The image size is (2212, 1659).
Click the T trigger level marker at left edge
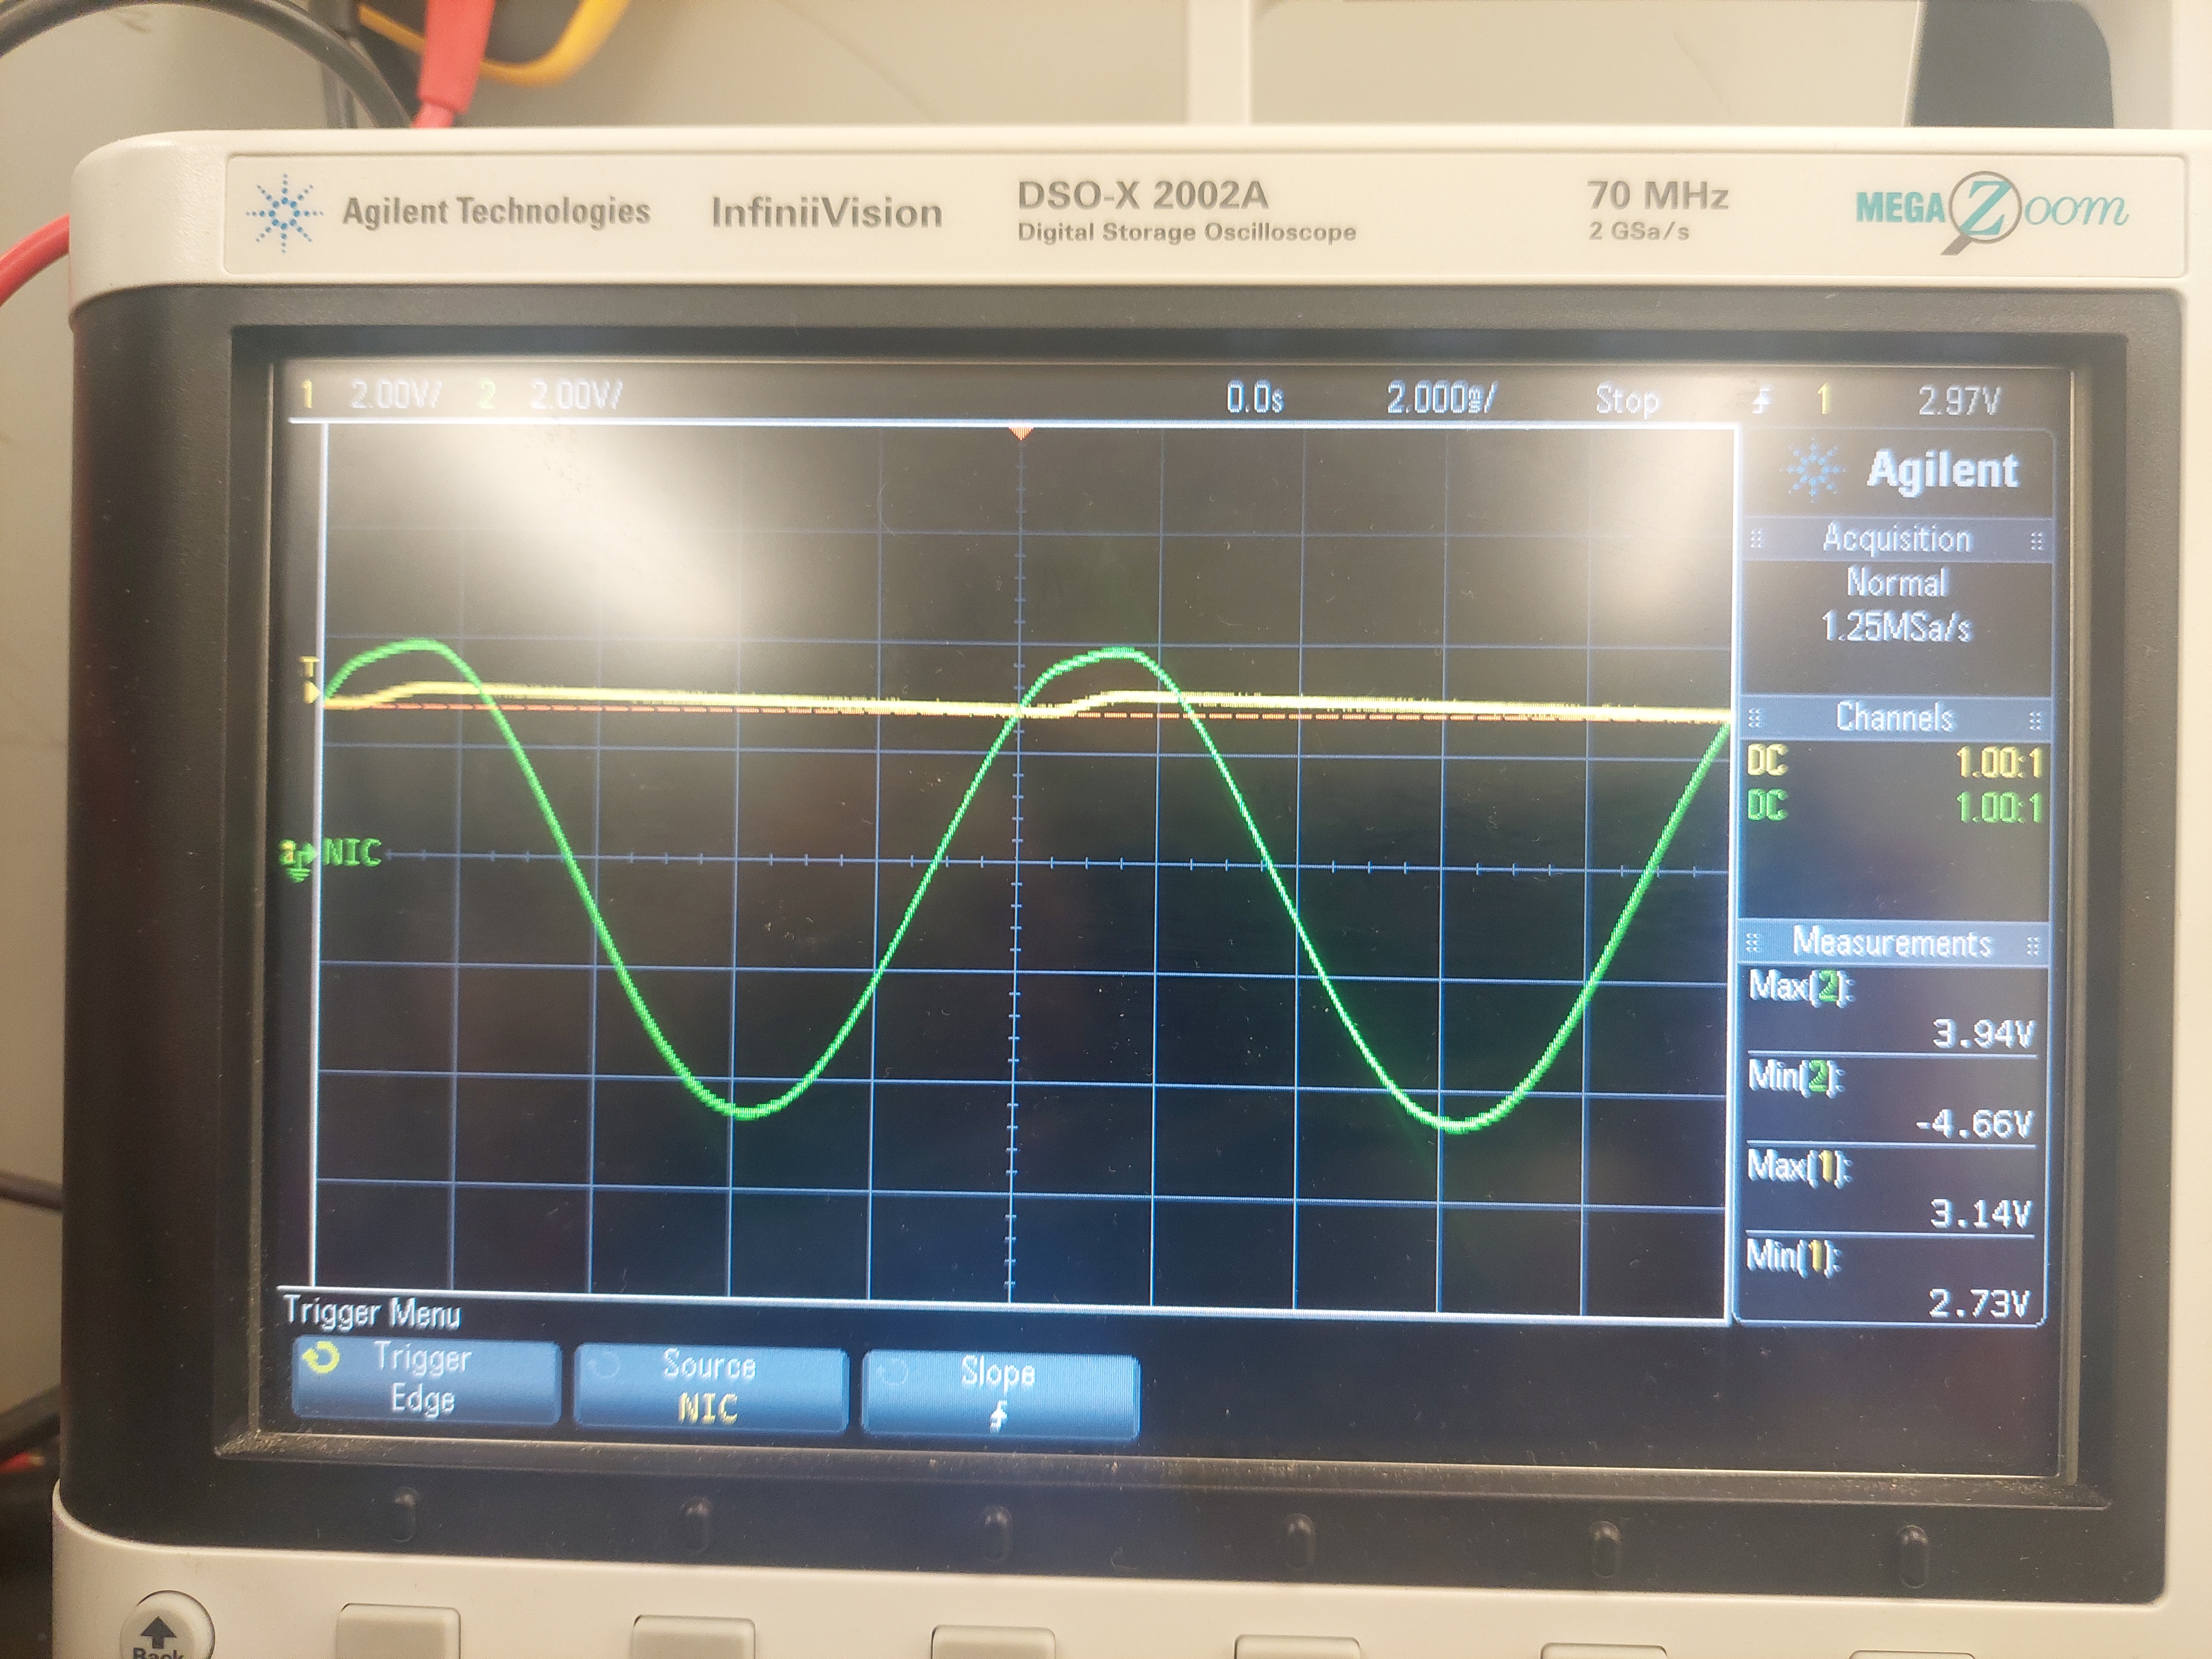click(310, 680)
